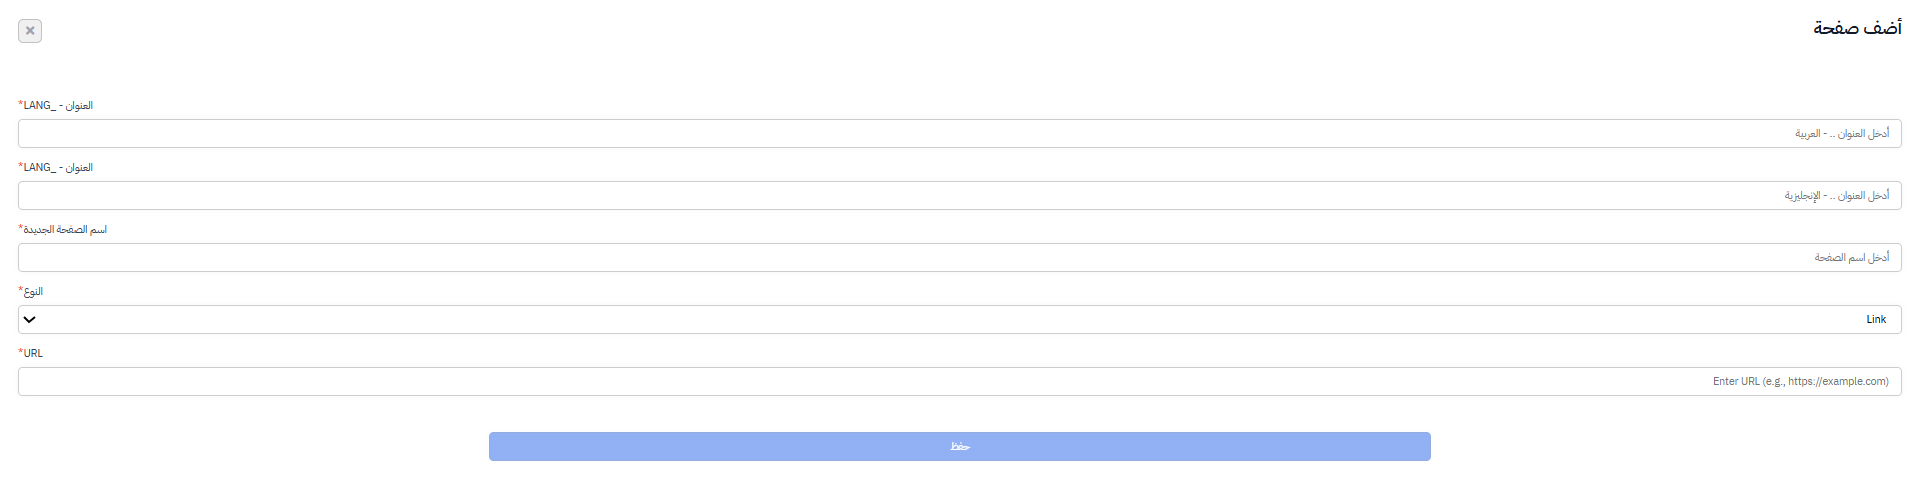Click red asterisk beside اسم الصفحة الجديدة

point(20,228)
